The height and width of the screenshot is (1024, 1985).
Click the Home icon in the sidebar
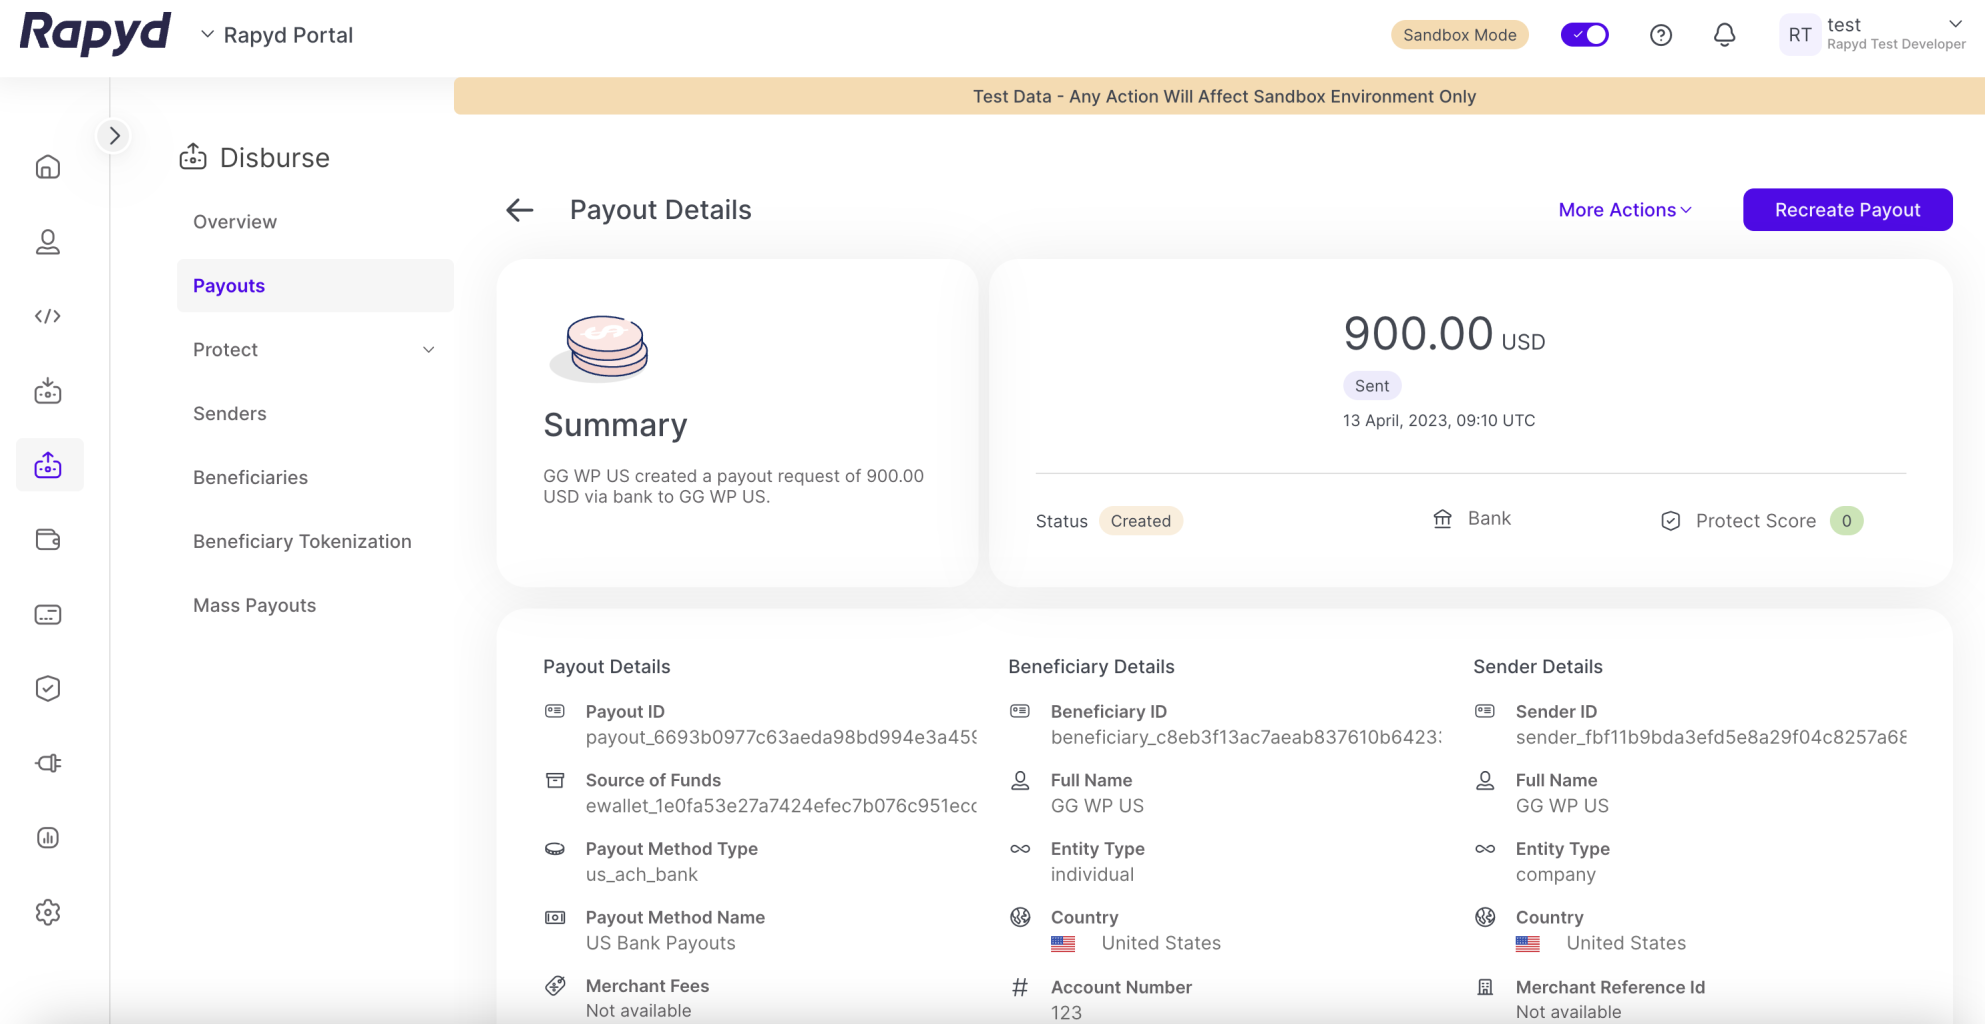click(48, 167)
